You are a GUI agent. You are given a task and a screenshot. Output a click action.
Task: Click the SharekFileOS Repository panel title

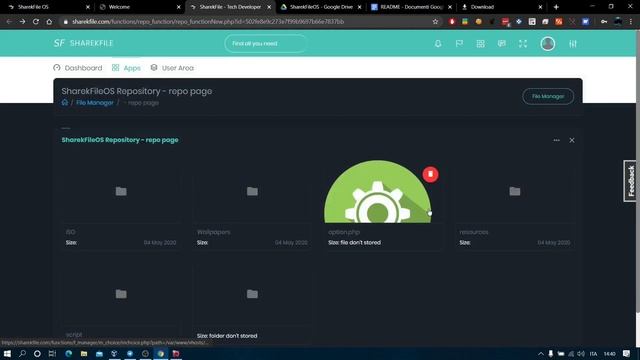(120, 140)
